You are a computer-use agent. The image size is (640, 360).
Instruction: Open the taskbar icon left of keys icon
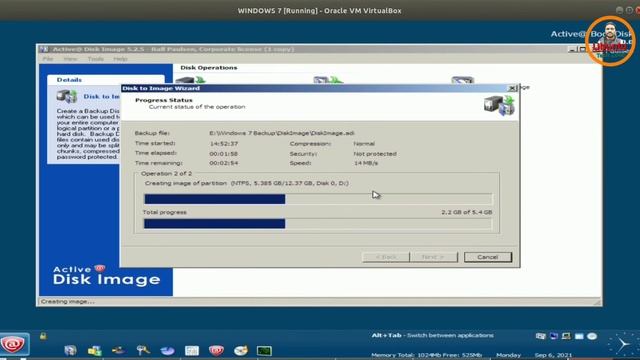(119, 351)
